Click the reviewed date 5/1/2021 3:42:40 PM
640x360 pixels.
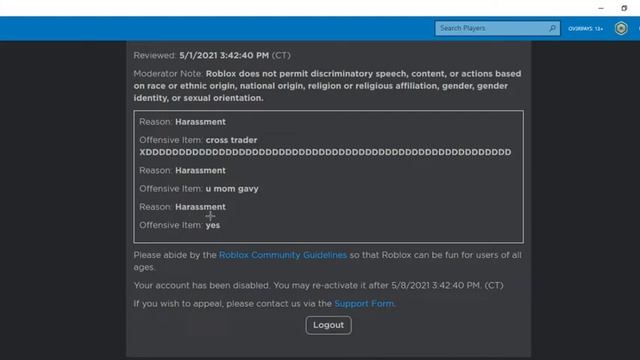click(x=224, y=56)
